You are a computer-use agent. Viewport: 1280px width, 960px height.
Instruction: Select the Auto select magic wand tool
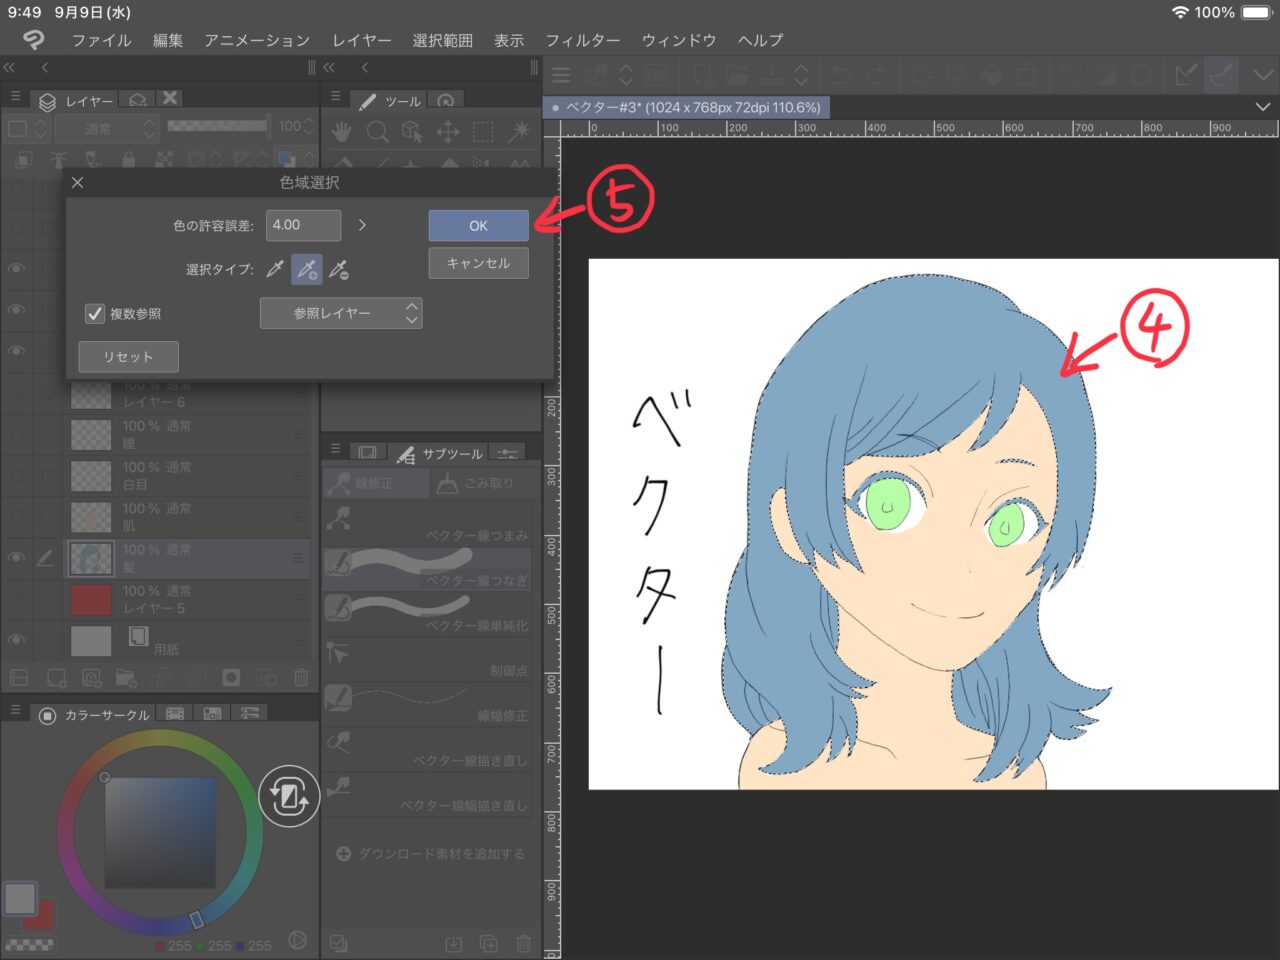point(519,131)
